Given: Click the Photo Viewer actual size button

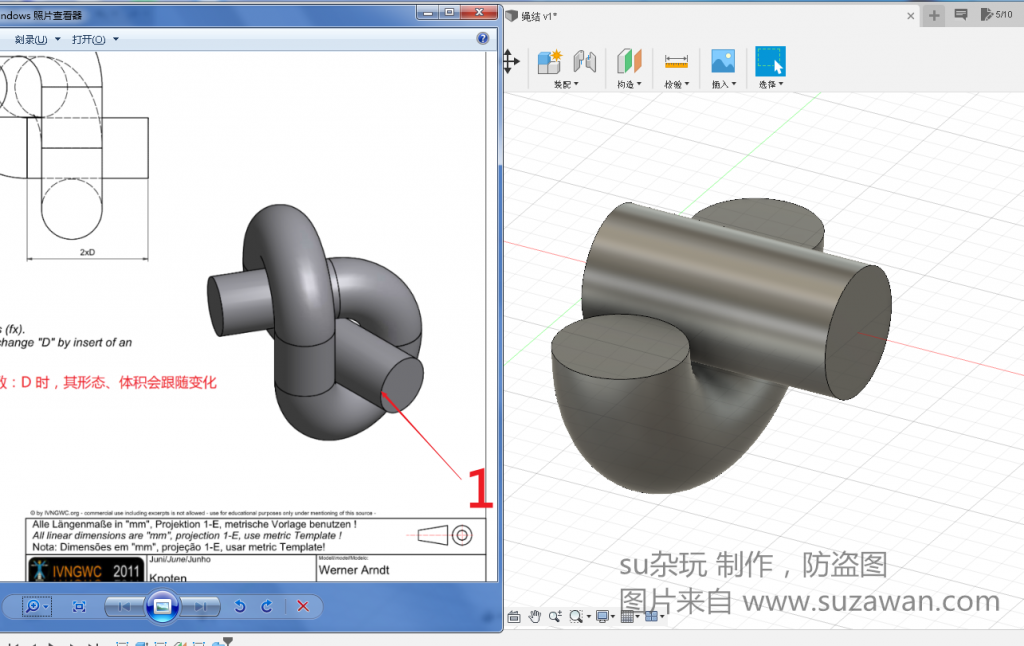Looking at the screenshot, I should coord(79,607).
